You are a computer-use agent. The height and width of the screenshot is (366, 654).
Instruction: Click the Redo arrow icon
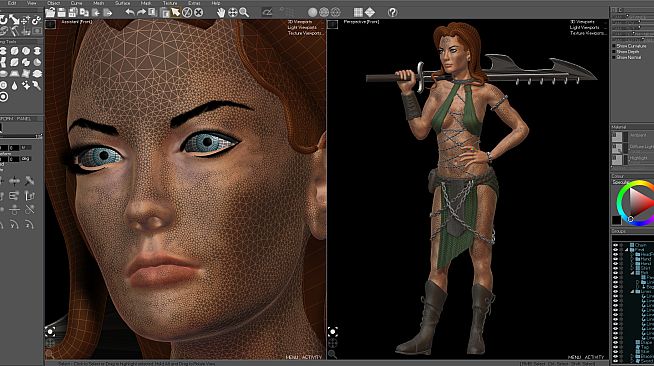(x=141, y=13)
